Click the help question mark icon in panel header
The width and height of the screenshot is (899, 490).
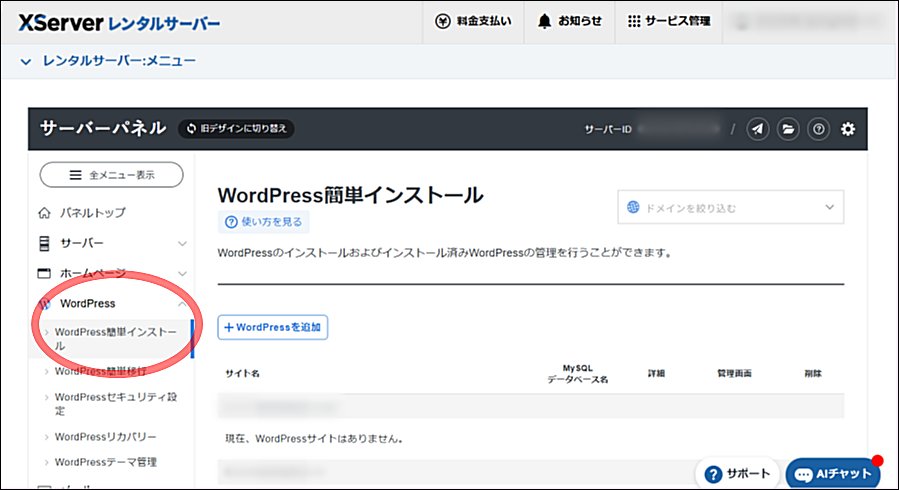click(x=818, y=129)
